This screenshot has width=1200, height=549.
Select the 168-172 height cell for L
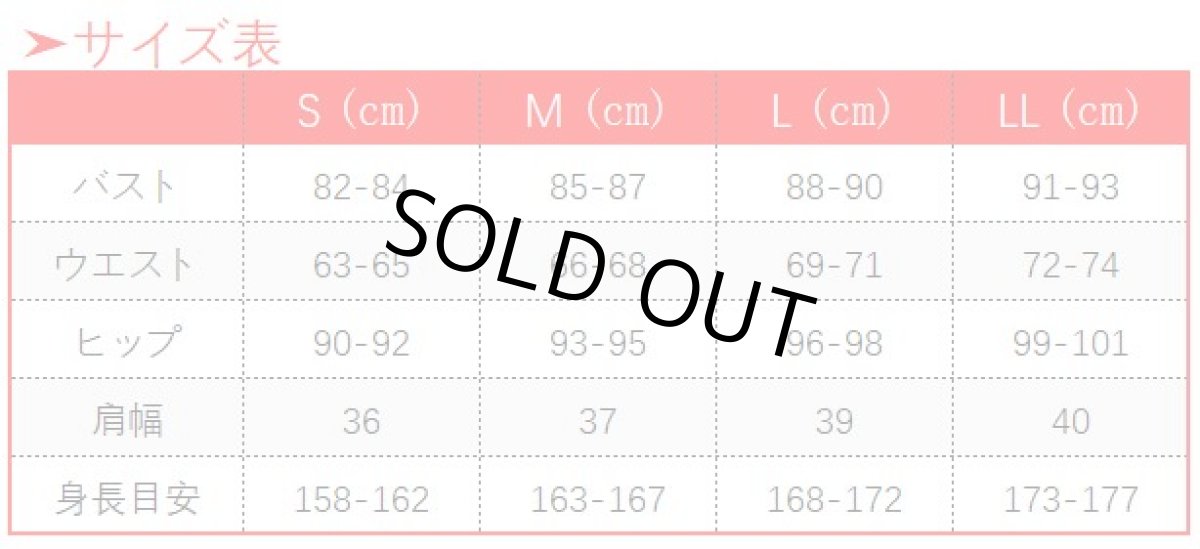click(834, 498)
